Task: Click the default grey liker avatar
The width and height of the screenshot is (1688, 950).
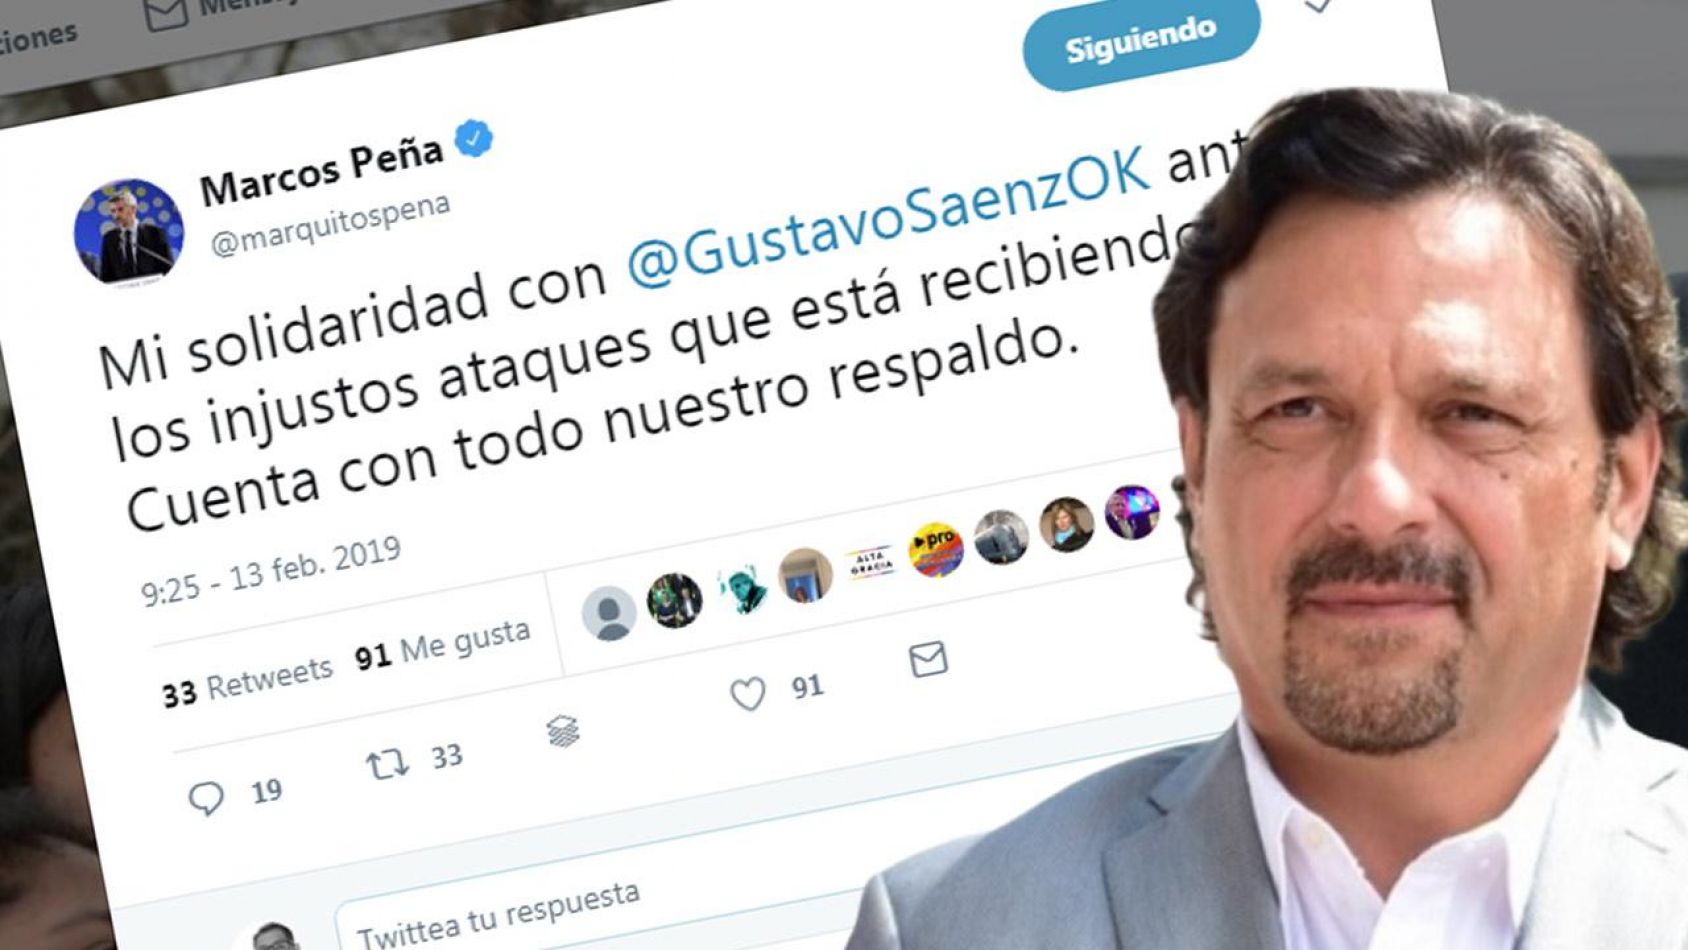Action: click(x=609, y=613)
